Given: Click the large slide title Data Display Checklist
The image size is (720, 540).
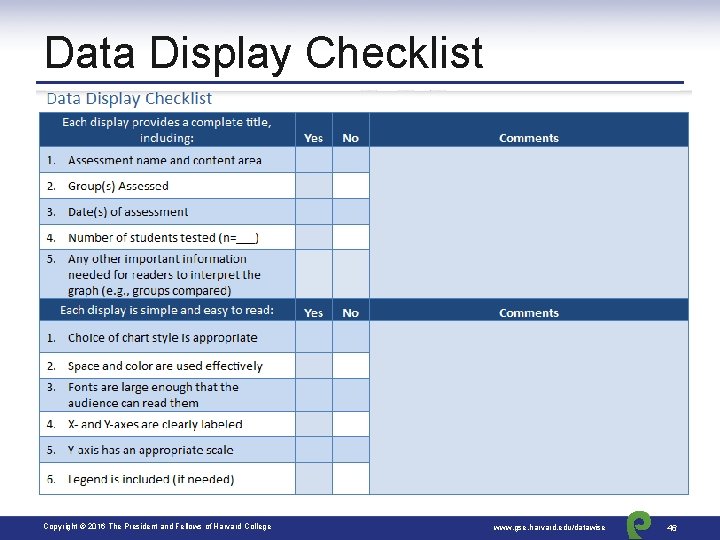Looking at the screenshot, I should (264, 53).
